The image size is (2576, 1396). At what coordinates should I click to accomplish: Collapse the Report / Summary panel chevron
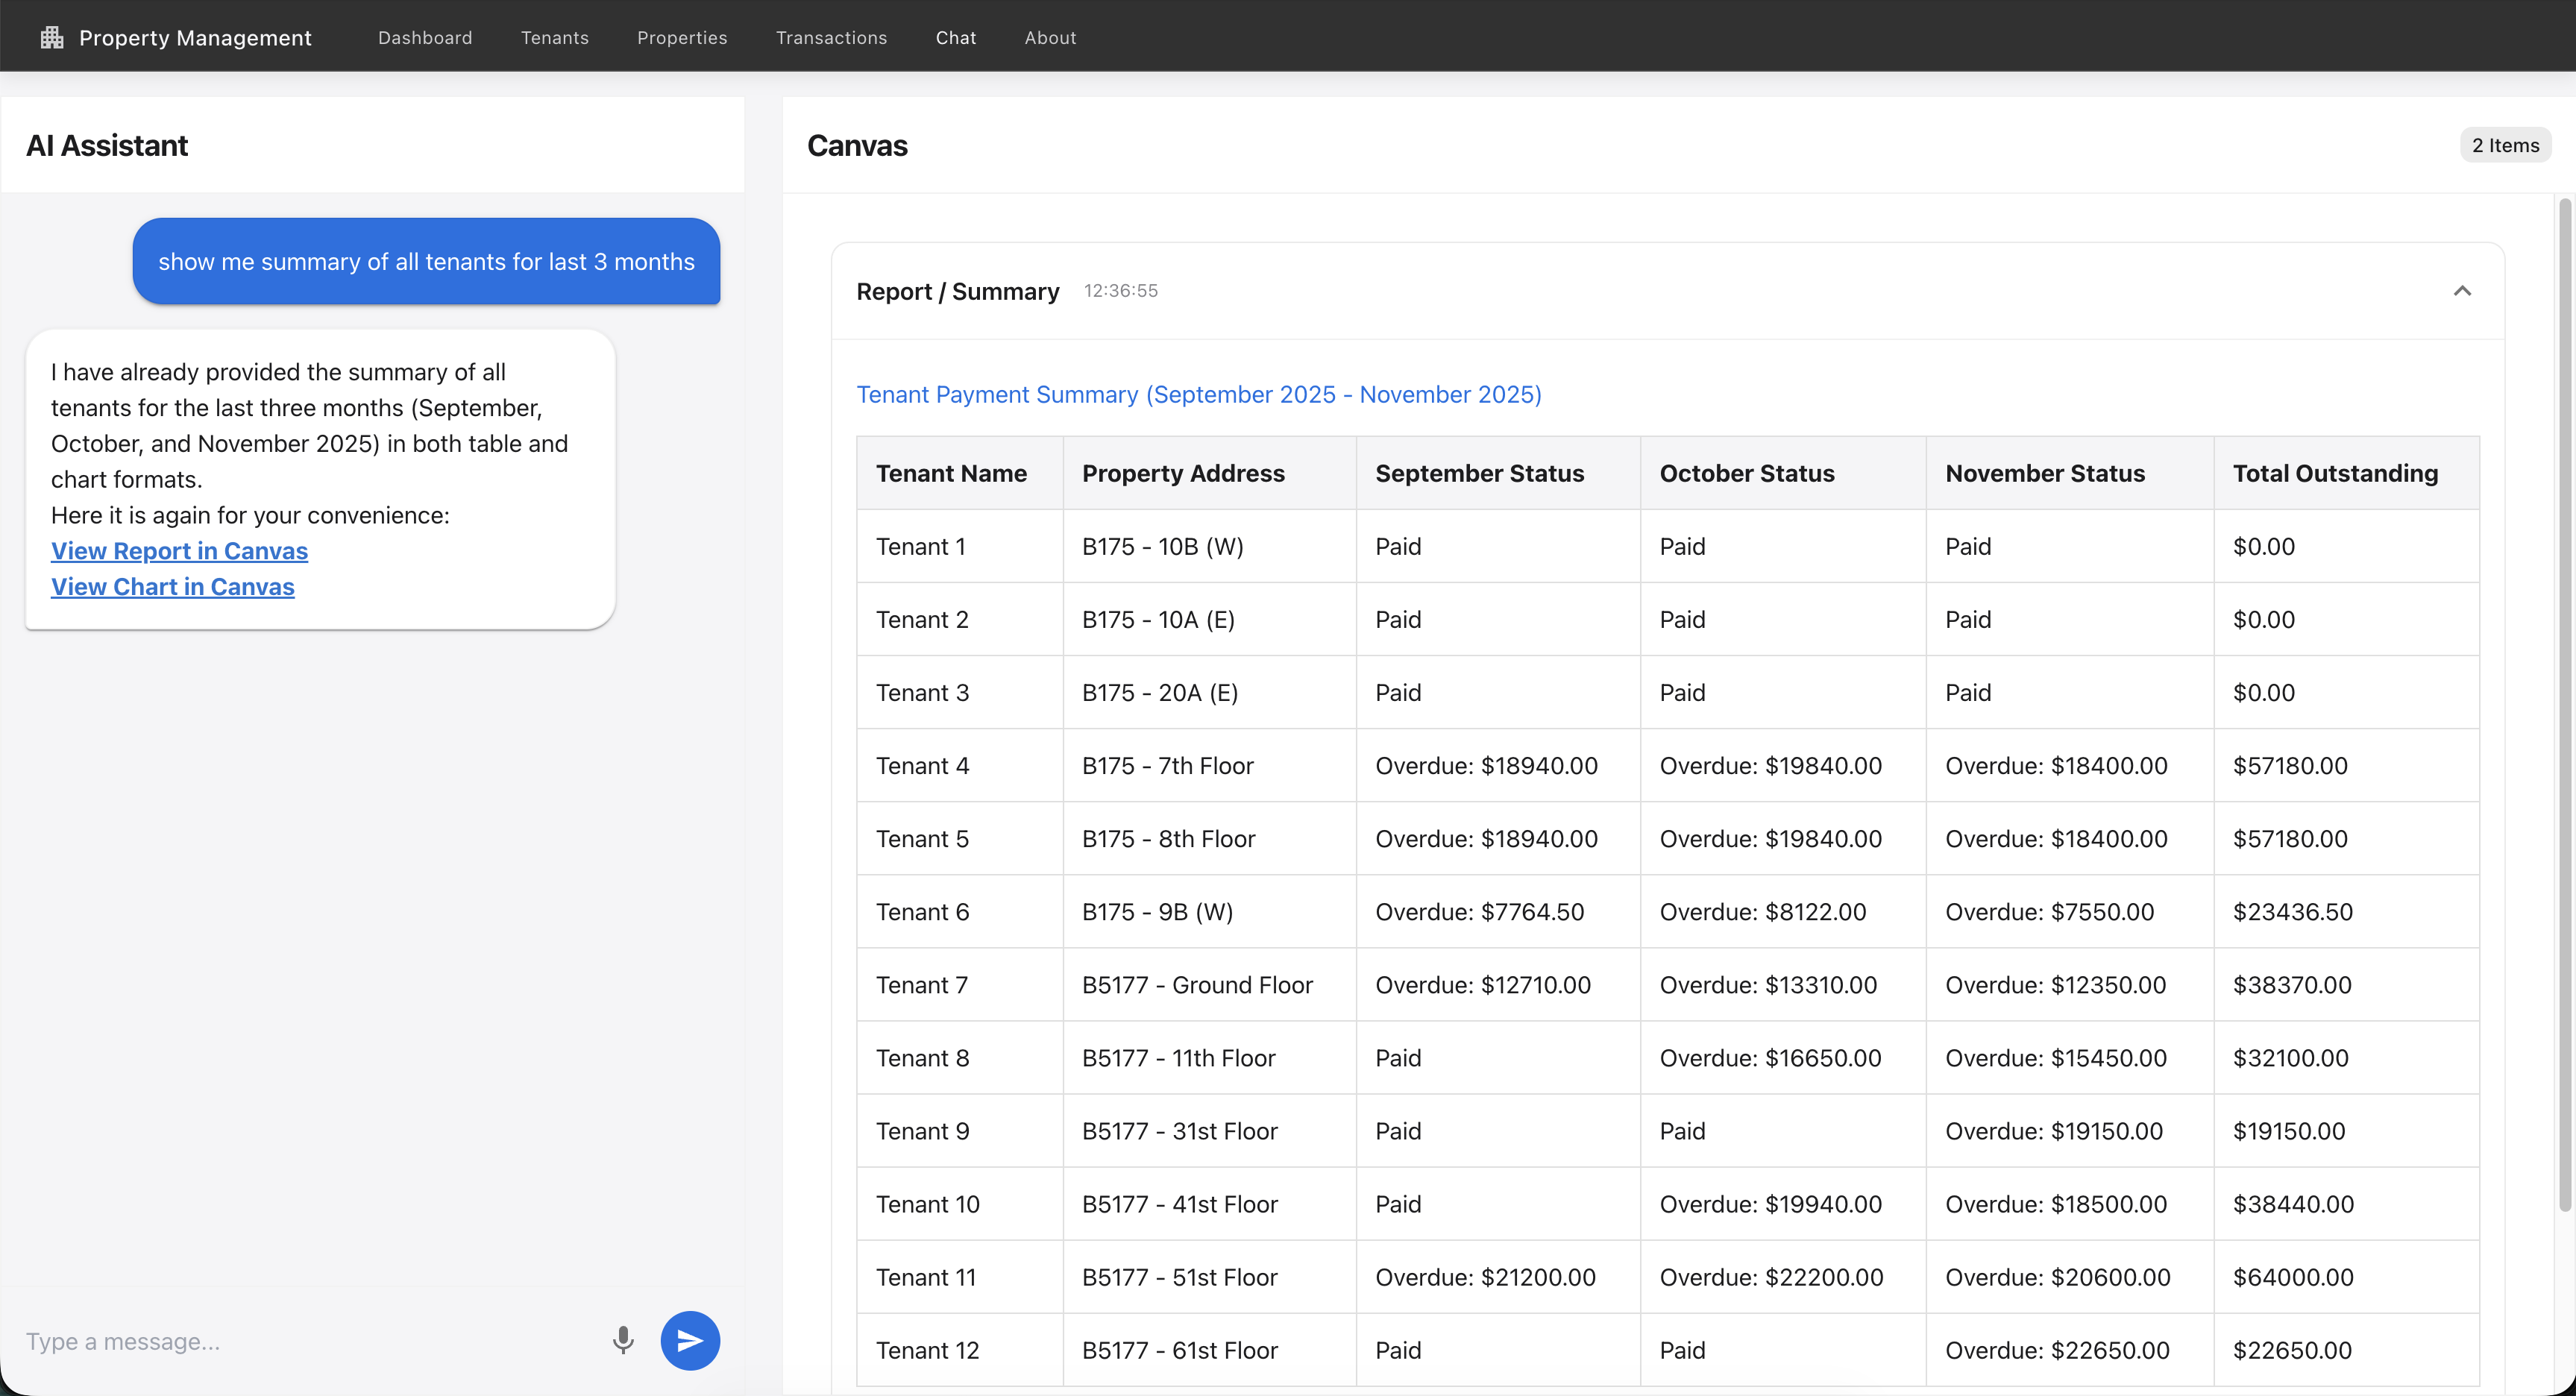2463,291
